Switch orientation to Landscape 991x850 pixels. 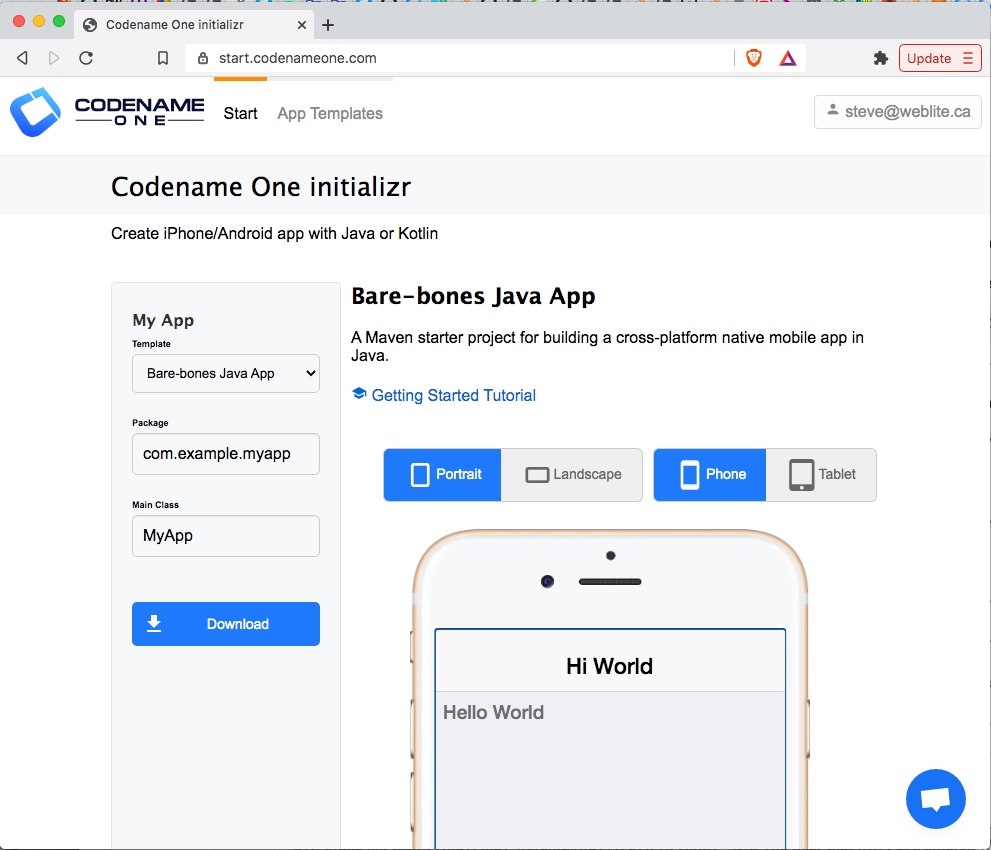click(x=571, y=474)
